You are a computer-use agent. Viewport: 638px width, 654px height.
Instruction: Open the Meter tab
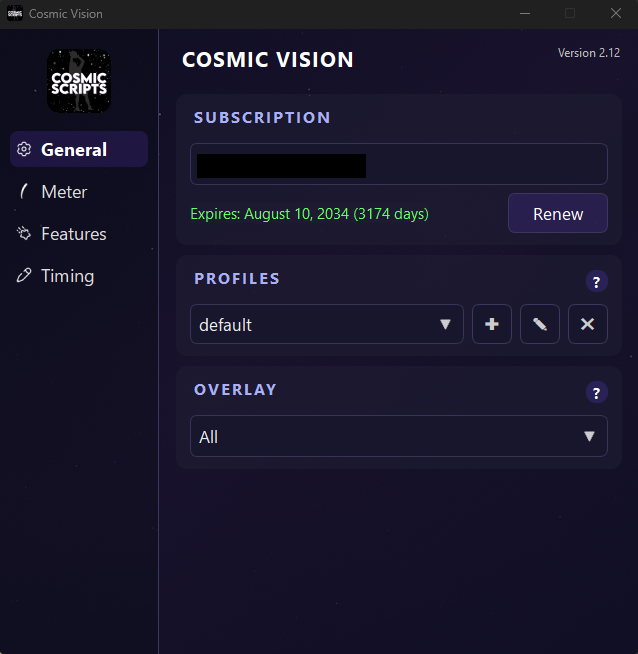[x=64, y=192]
